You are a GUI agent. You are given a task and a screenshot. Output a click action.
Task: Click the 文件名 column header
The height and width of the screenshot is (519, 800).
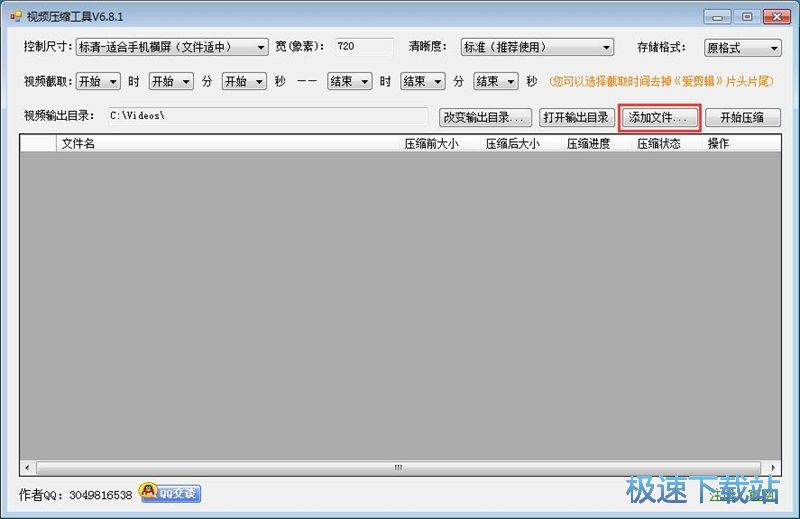coord(78,144)
